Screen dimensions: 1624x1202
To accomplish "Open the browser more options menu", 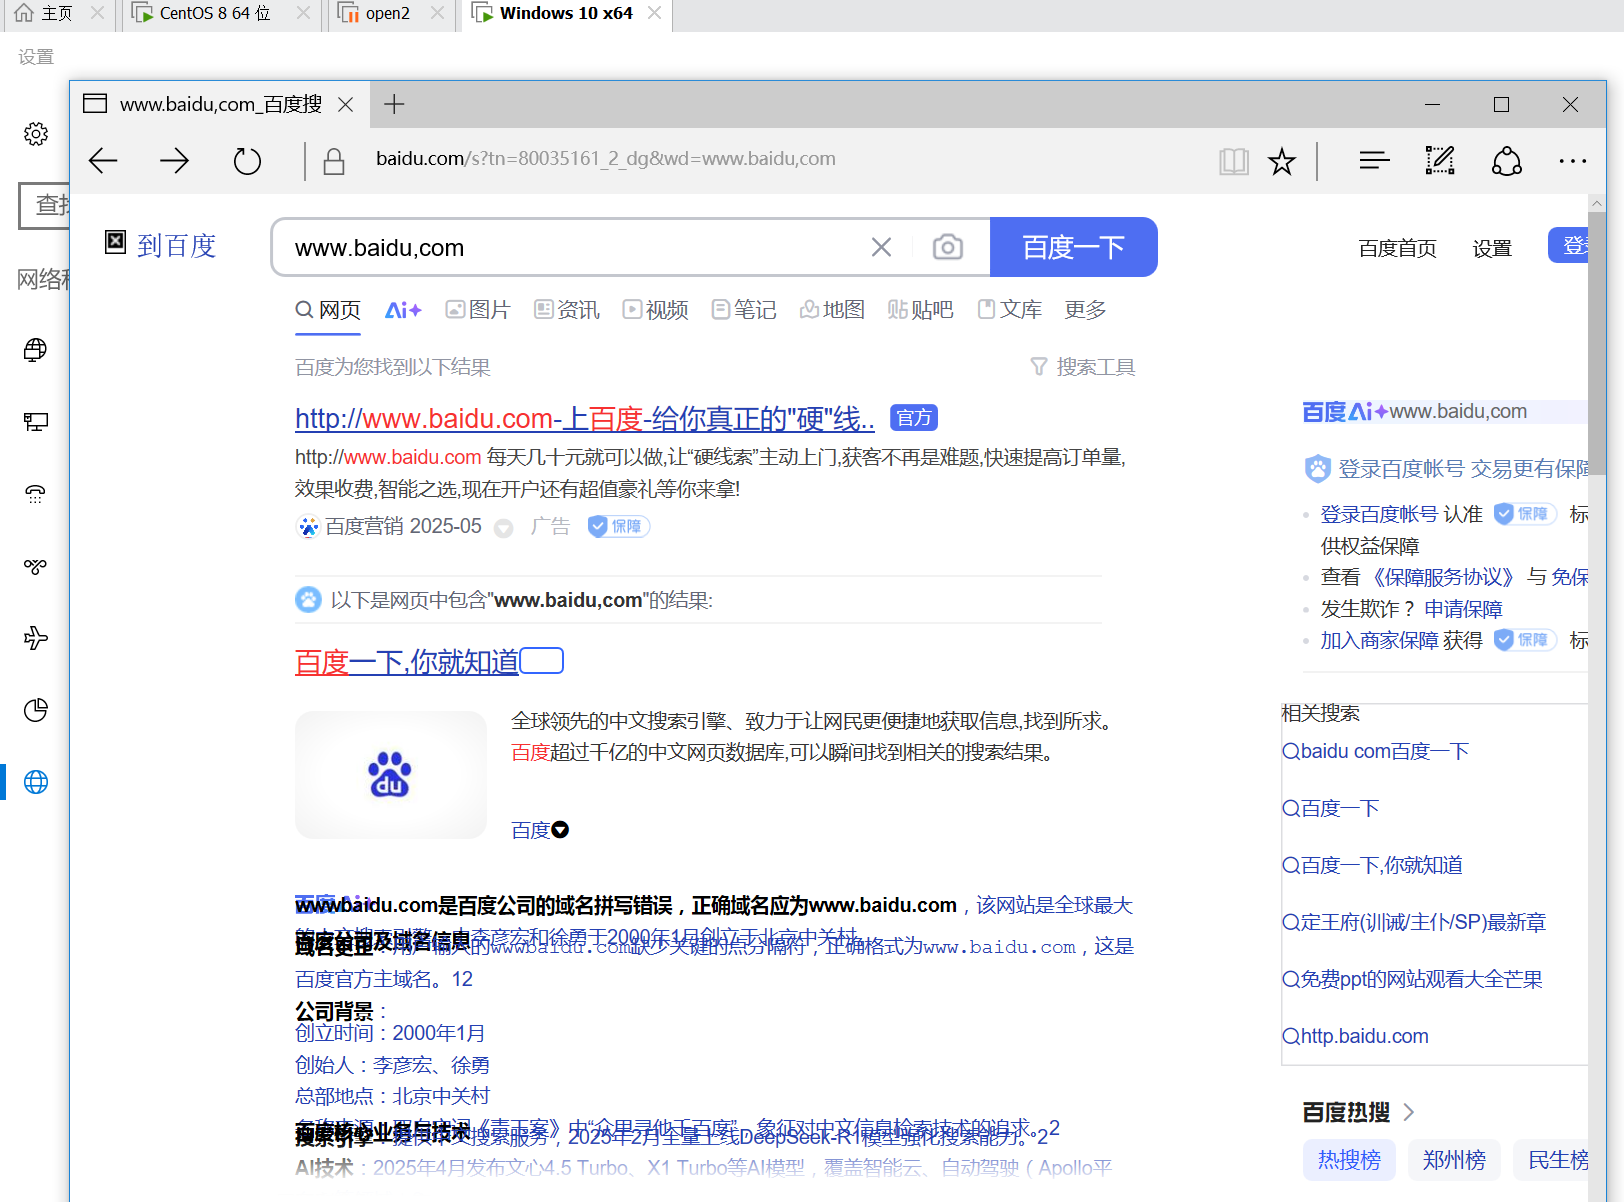I will tap(1573, 160).
